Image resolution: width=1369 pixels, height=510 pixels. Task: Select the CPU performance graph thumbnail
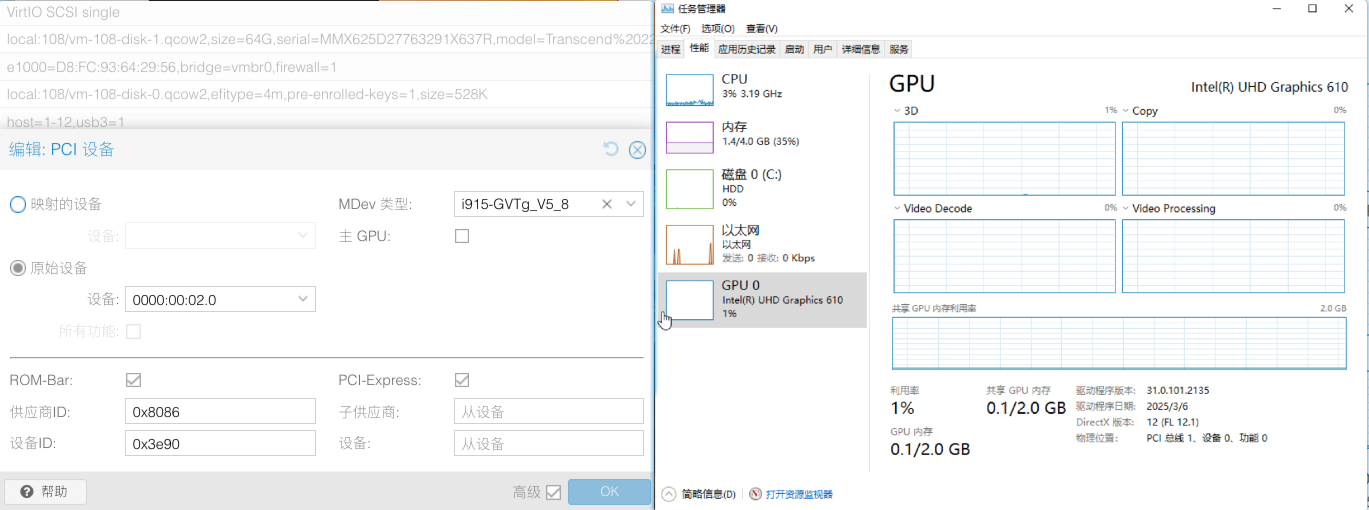[x=690, y=90]
